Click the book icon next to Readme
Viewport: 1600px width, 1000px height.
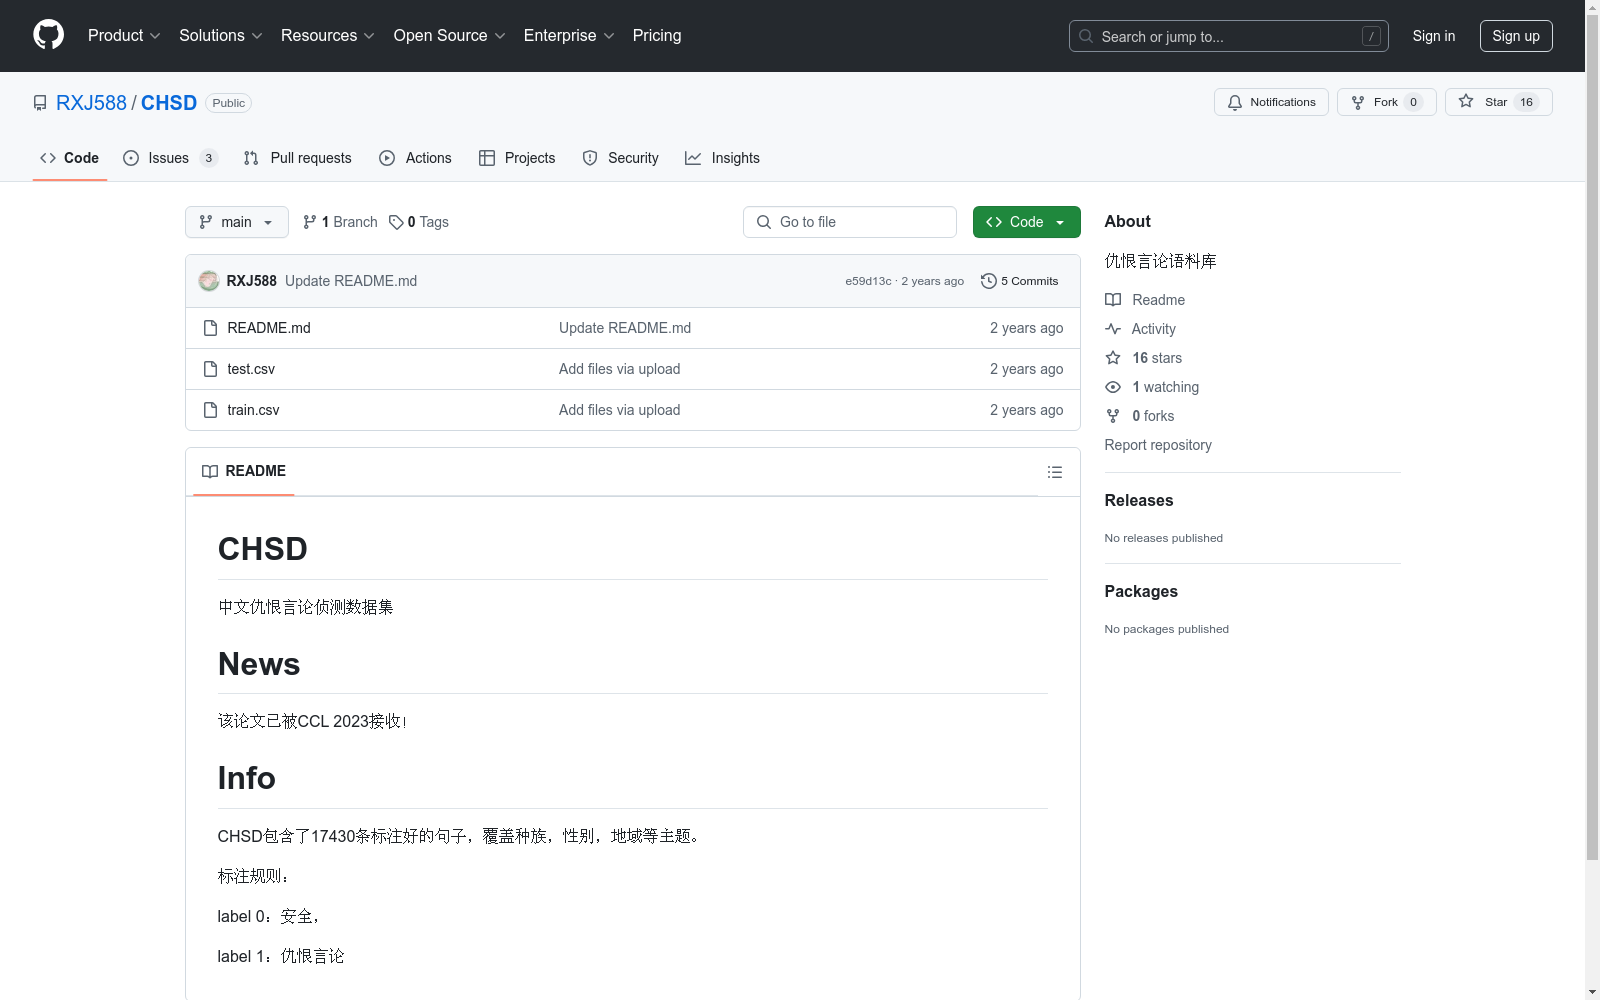[1113, 299]
